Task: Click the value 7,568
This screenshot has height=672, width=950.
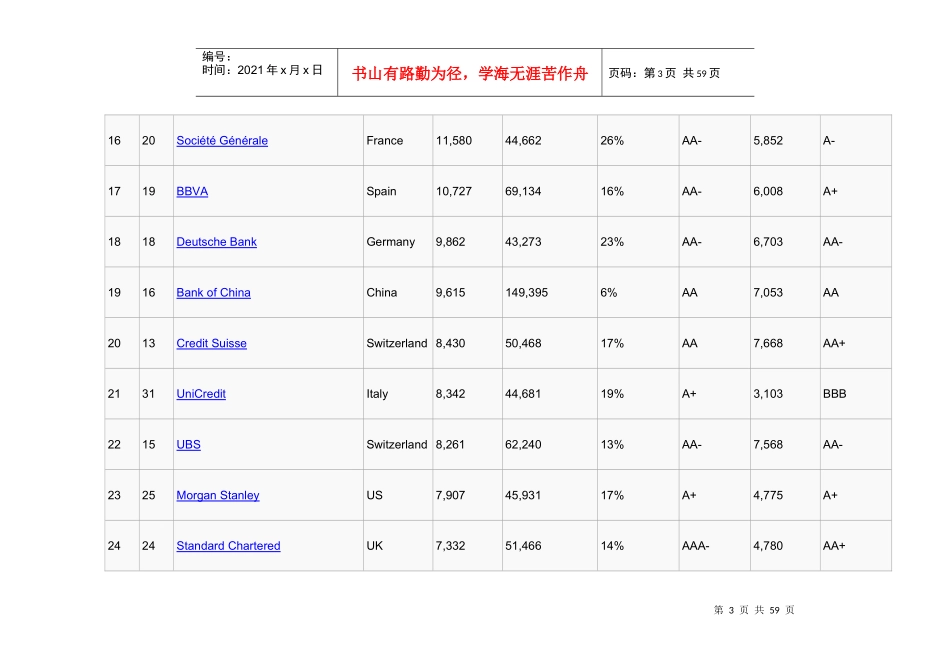Action: [768, 445]
